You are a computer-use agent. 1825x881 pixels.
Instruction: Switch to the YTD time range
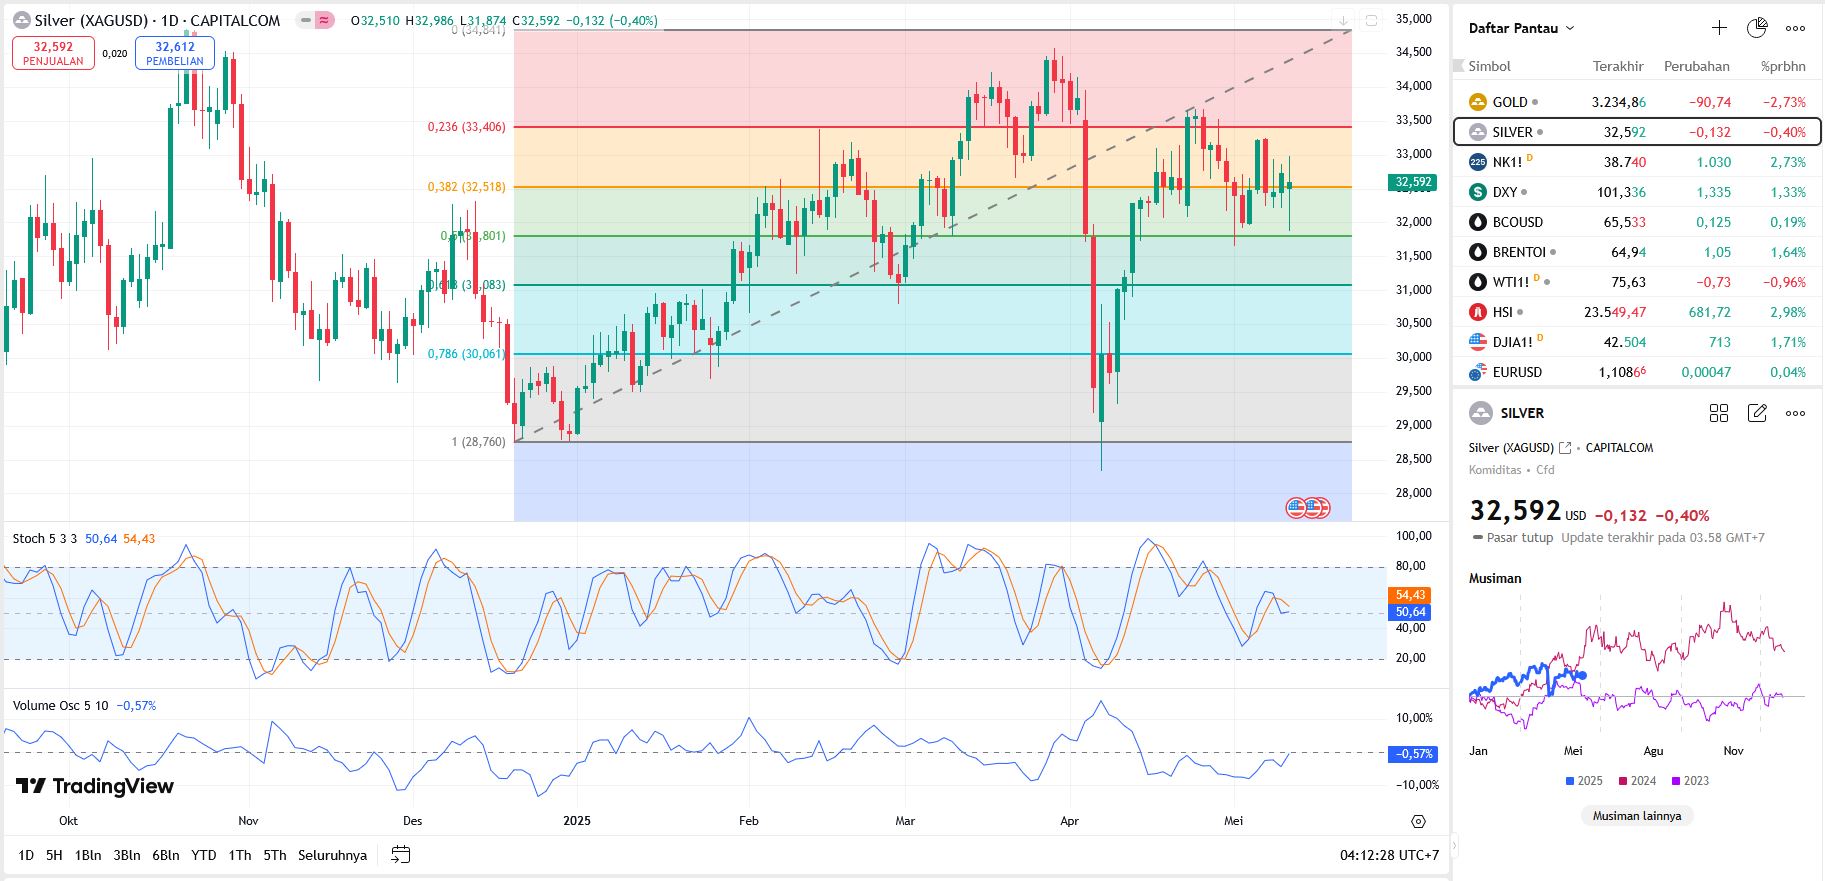(204, 855)
